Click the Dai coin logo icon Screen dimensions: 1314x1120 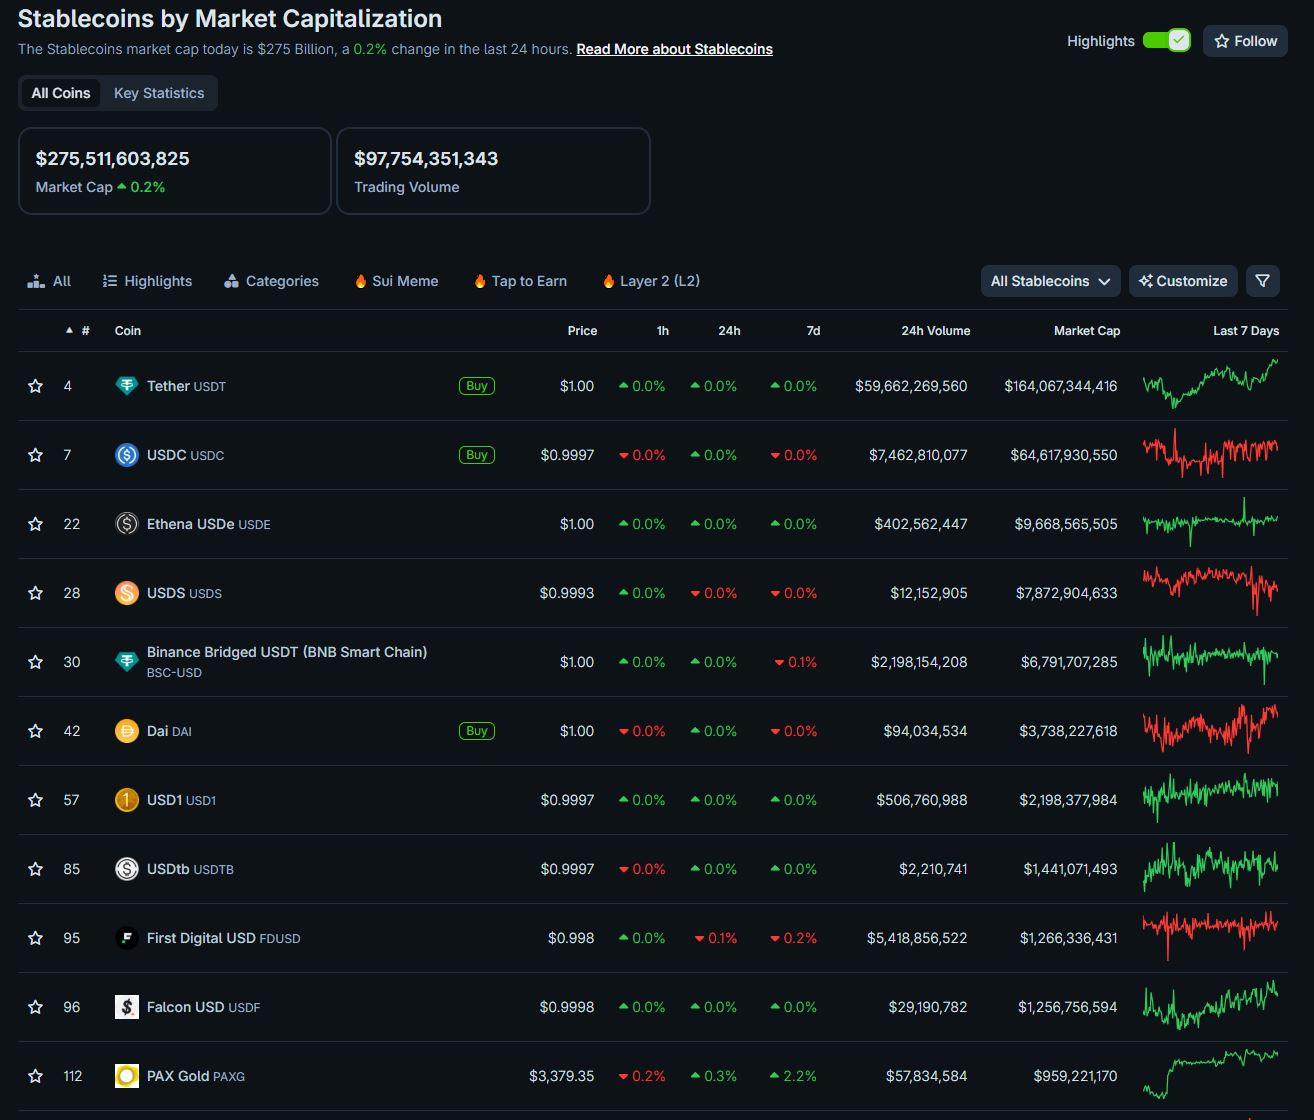point(126,731)
